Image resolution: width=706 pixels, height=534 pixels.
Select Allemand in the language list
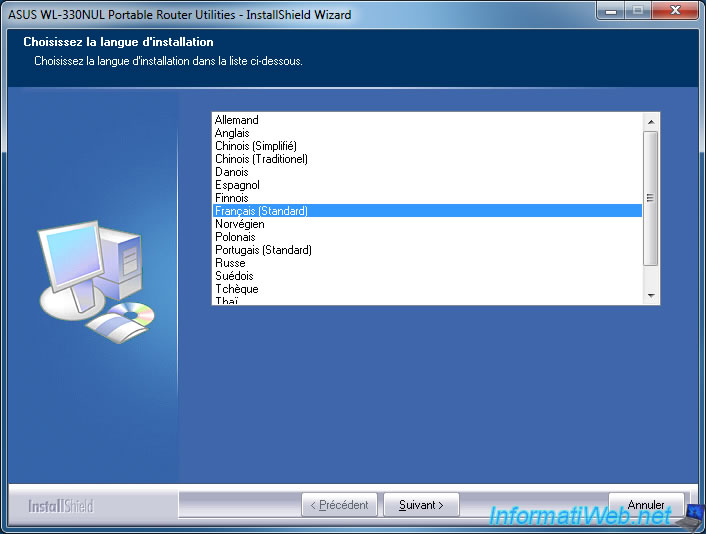pyautogui.click(x=427, y=120)
